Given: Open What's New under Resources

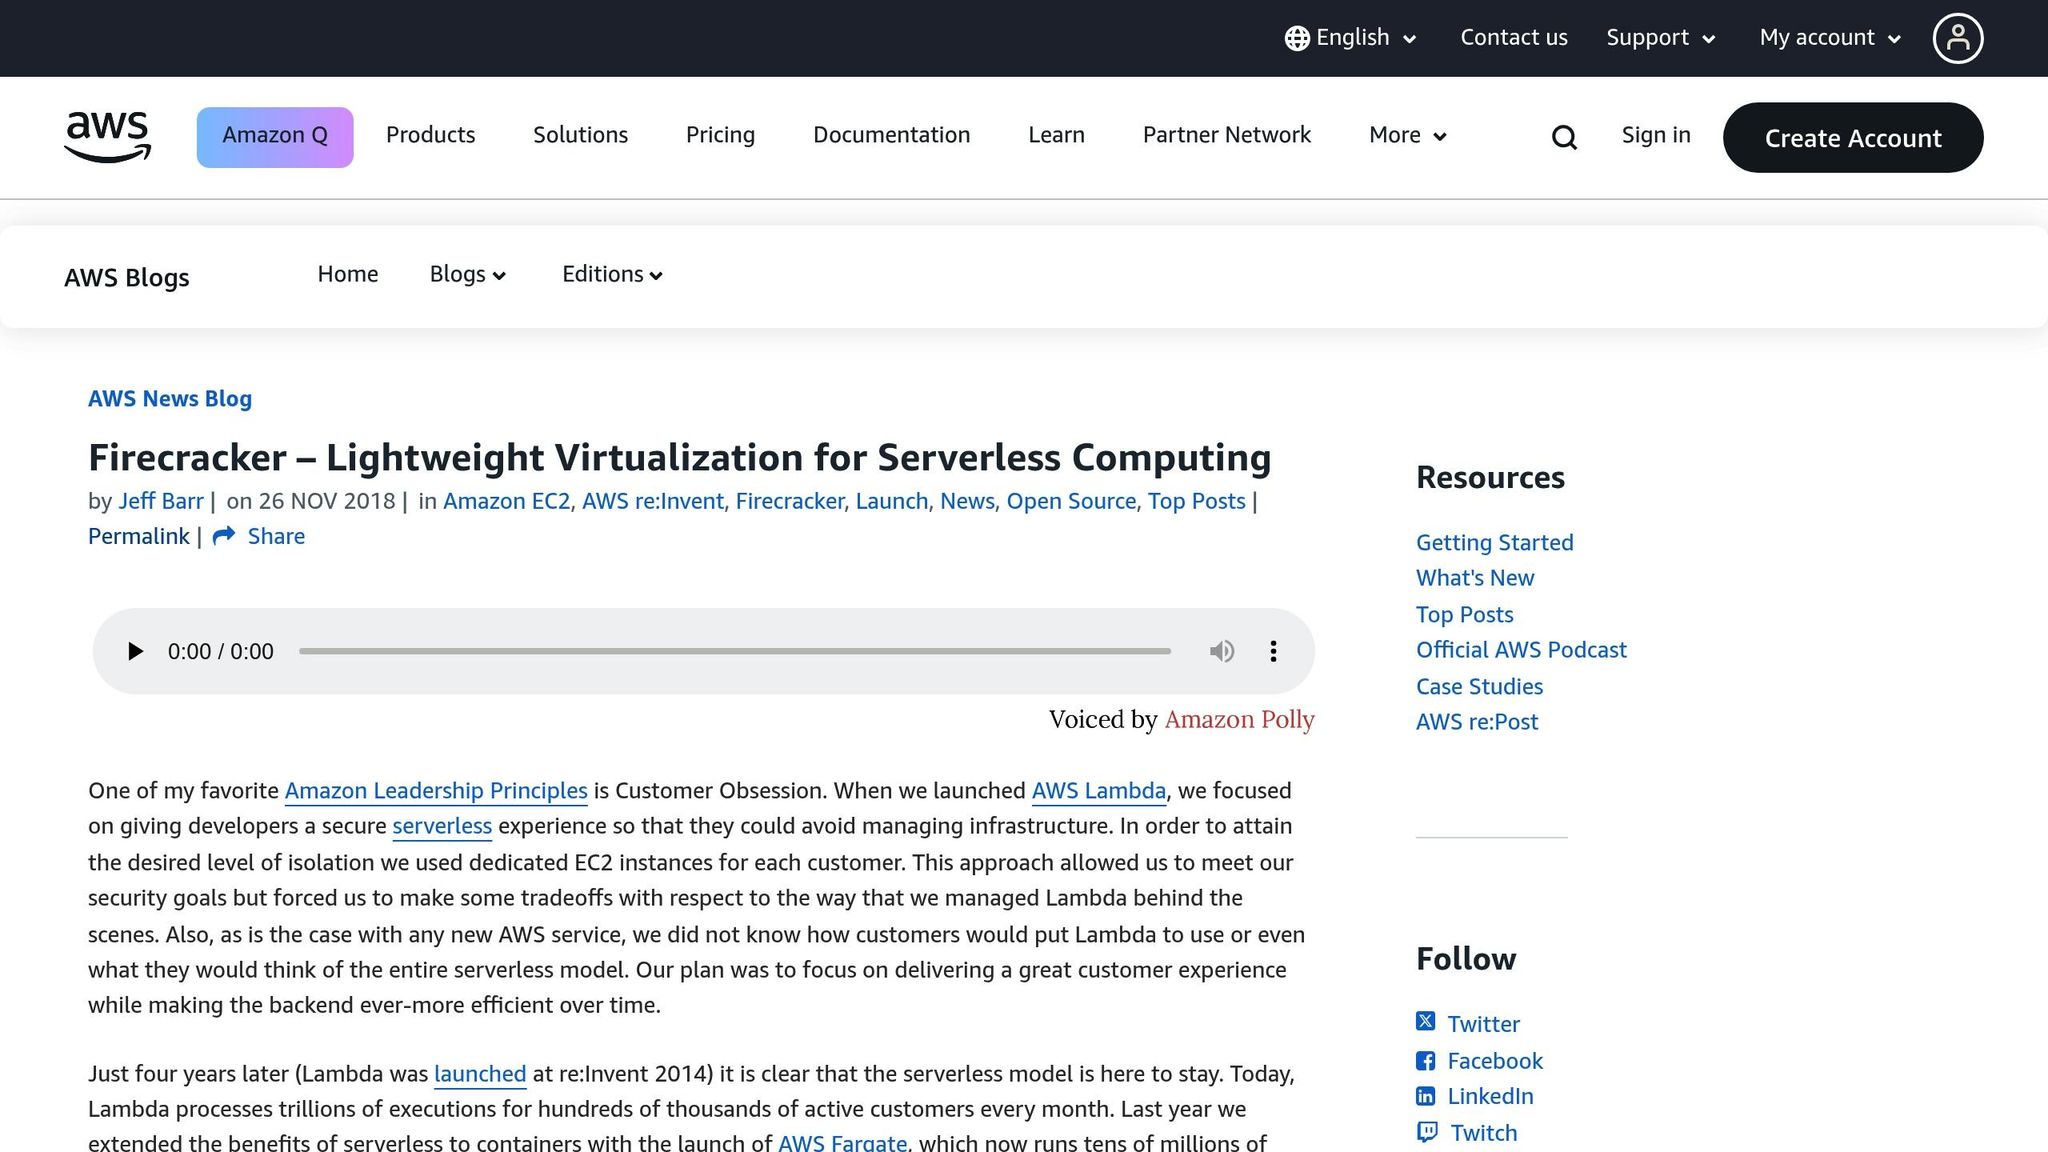Looking at the screenshot, I should click(1475, 578).
